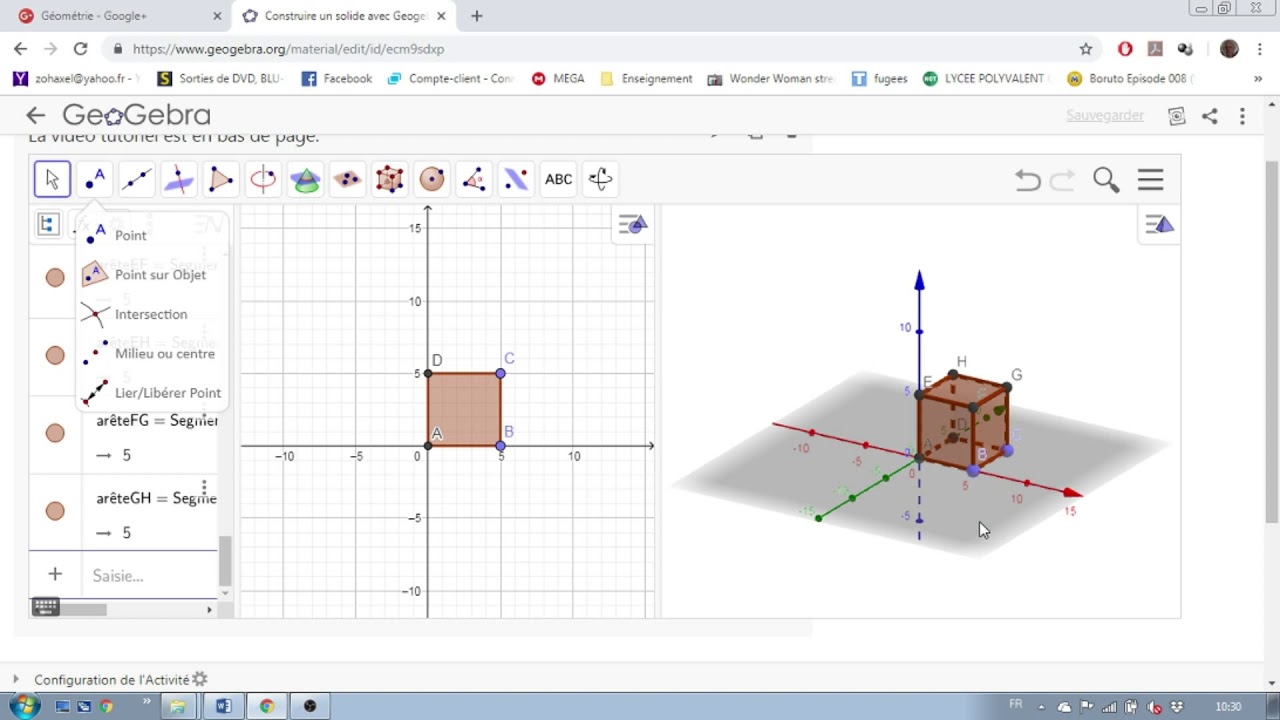1280x720 pixels.
Task: Click the algebra panel vertical scrollbar
Action: click(225, 561)
